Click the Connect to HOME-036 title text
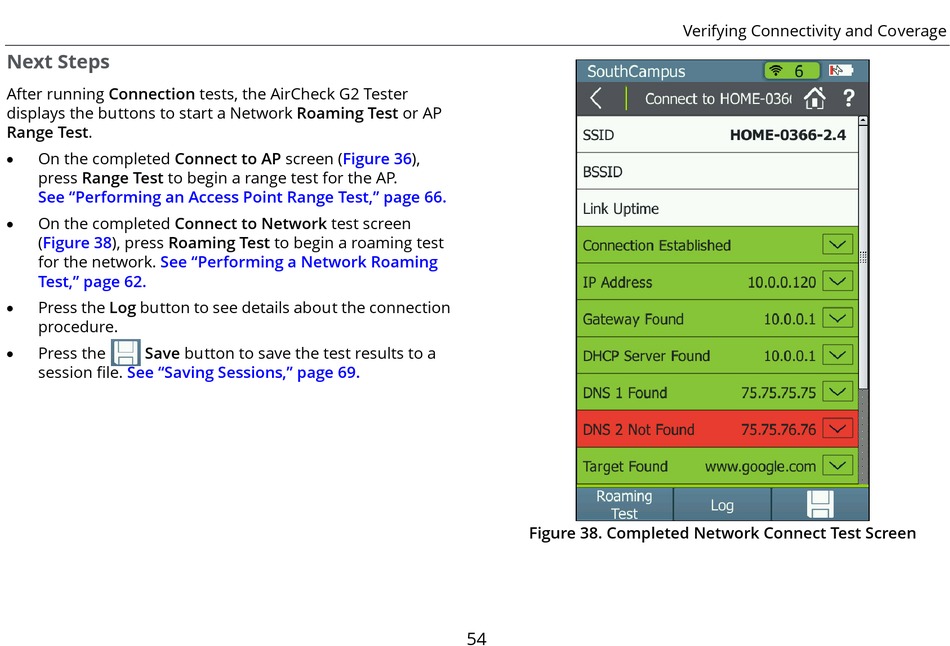 point(718,98)
